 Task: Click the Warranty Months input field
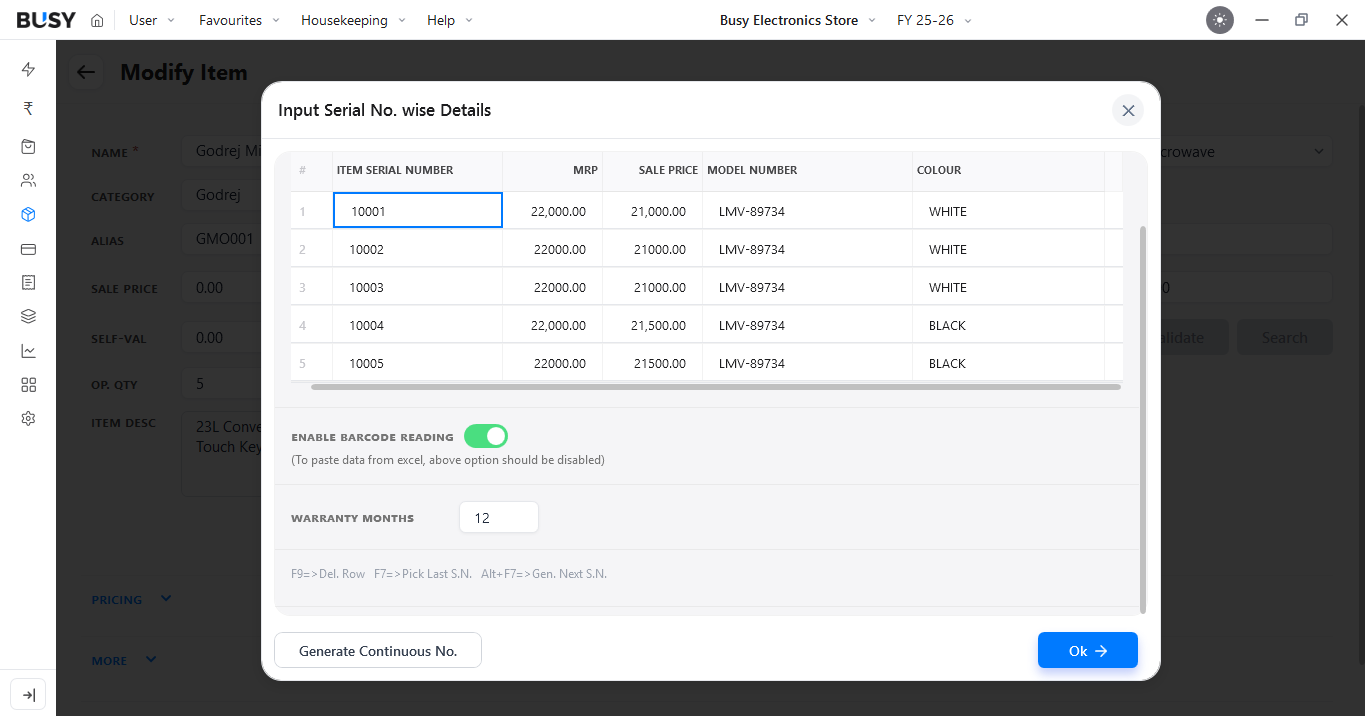(499, 518)
